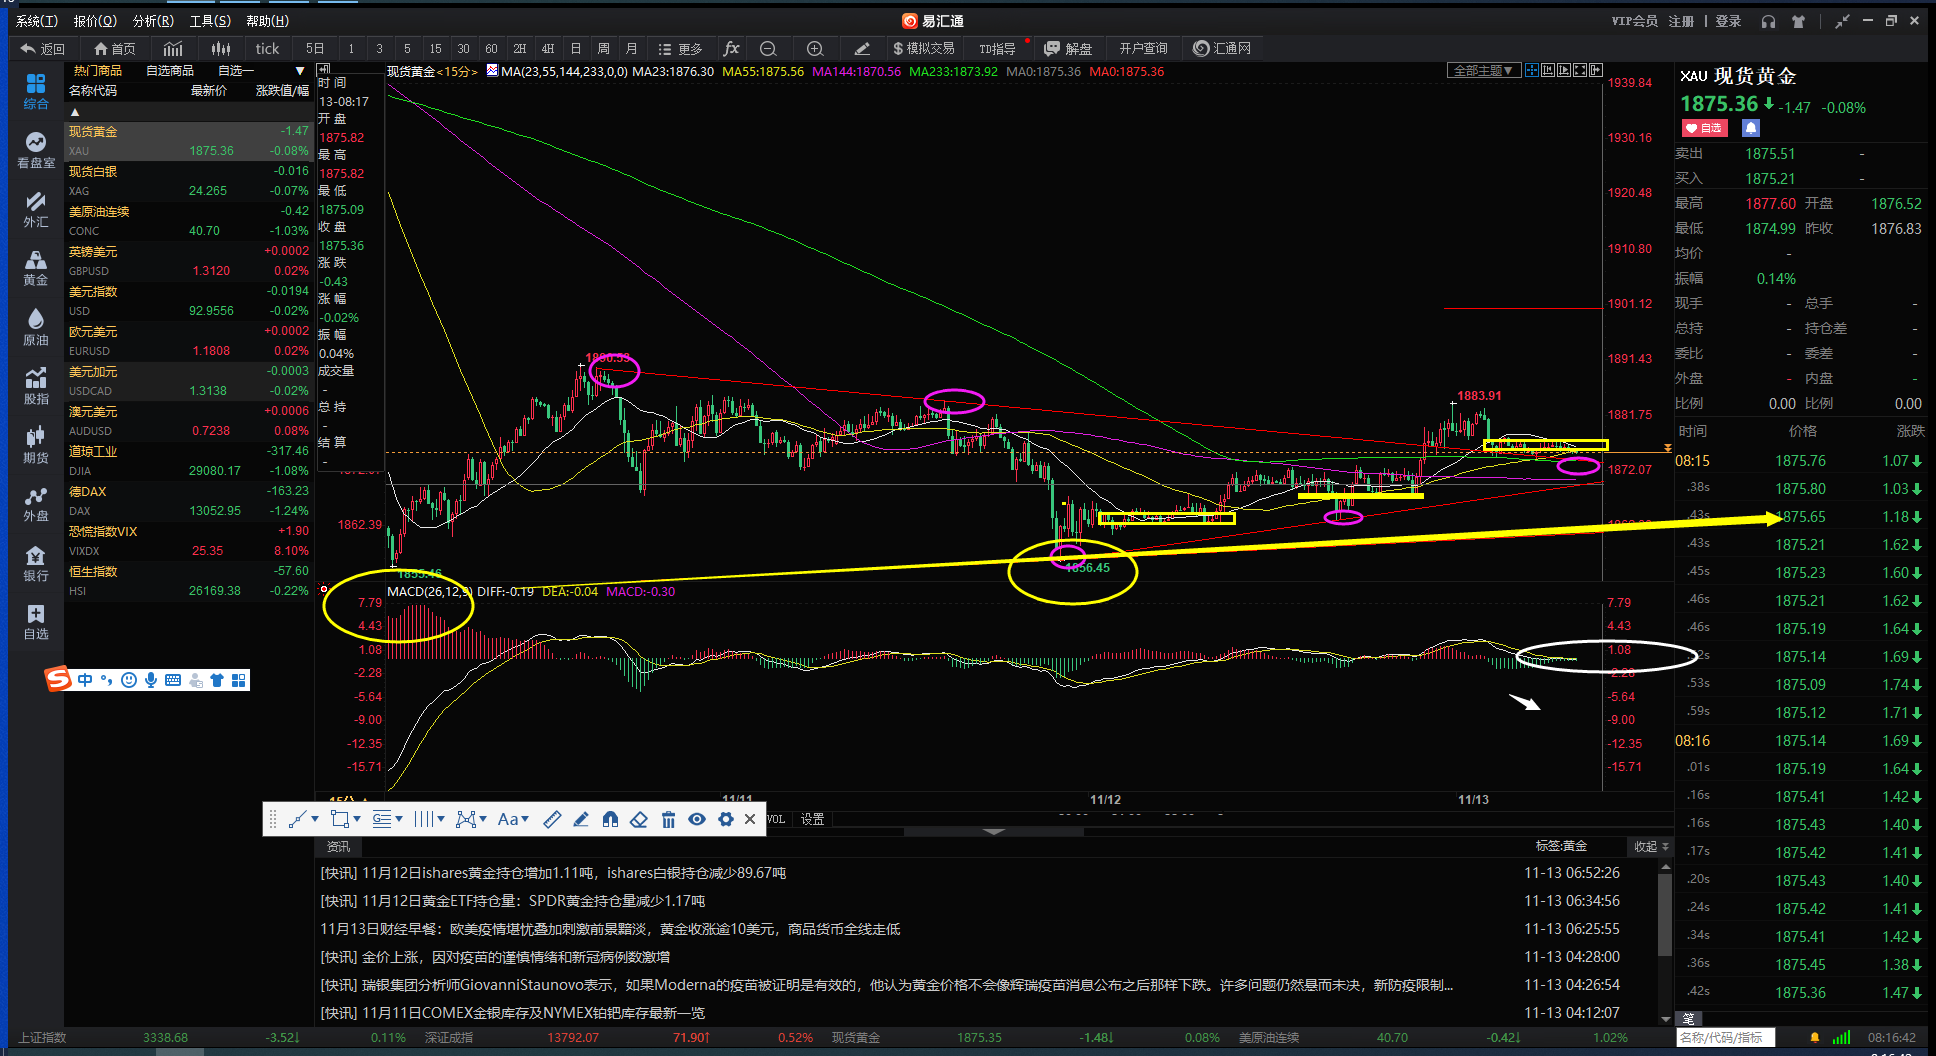Open drawing toolbar settings gear
This screenshot has height=1056, width=1936.
click(x=726, y=819)
